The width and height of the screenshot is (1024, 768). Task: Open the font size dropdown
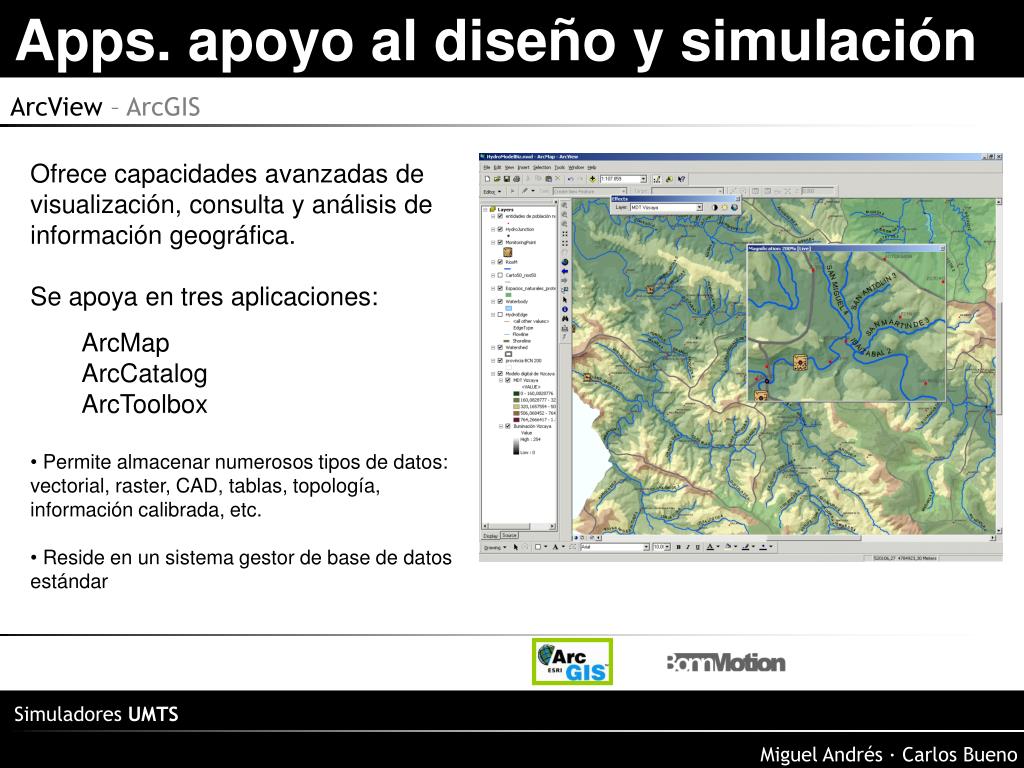[667, 547]
